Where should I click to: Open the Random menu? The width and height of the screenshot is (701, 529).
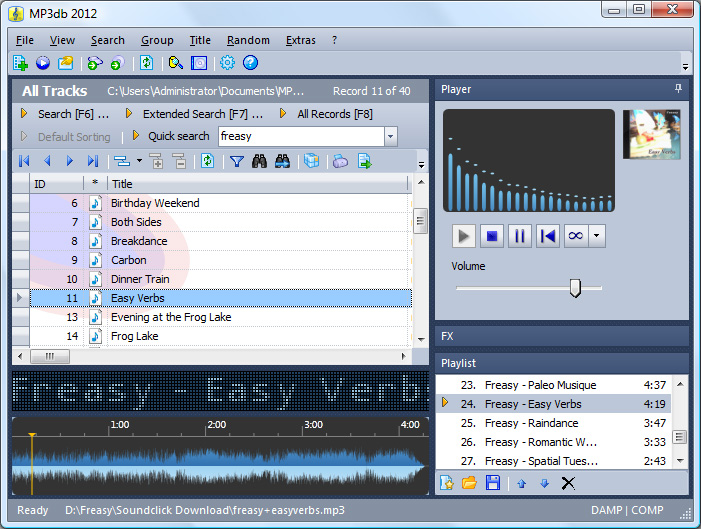248,40
